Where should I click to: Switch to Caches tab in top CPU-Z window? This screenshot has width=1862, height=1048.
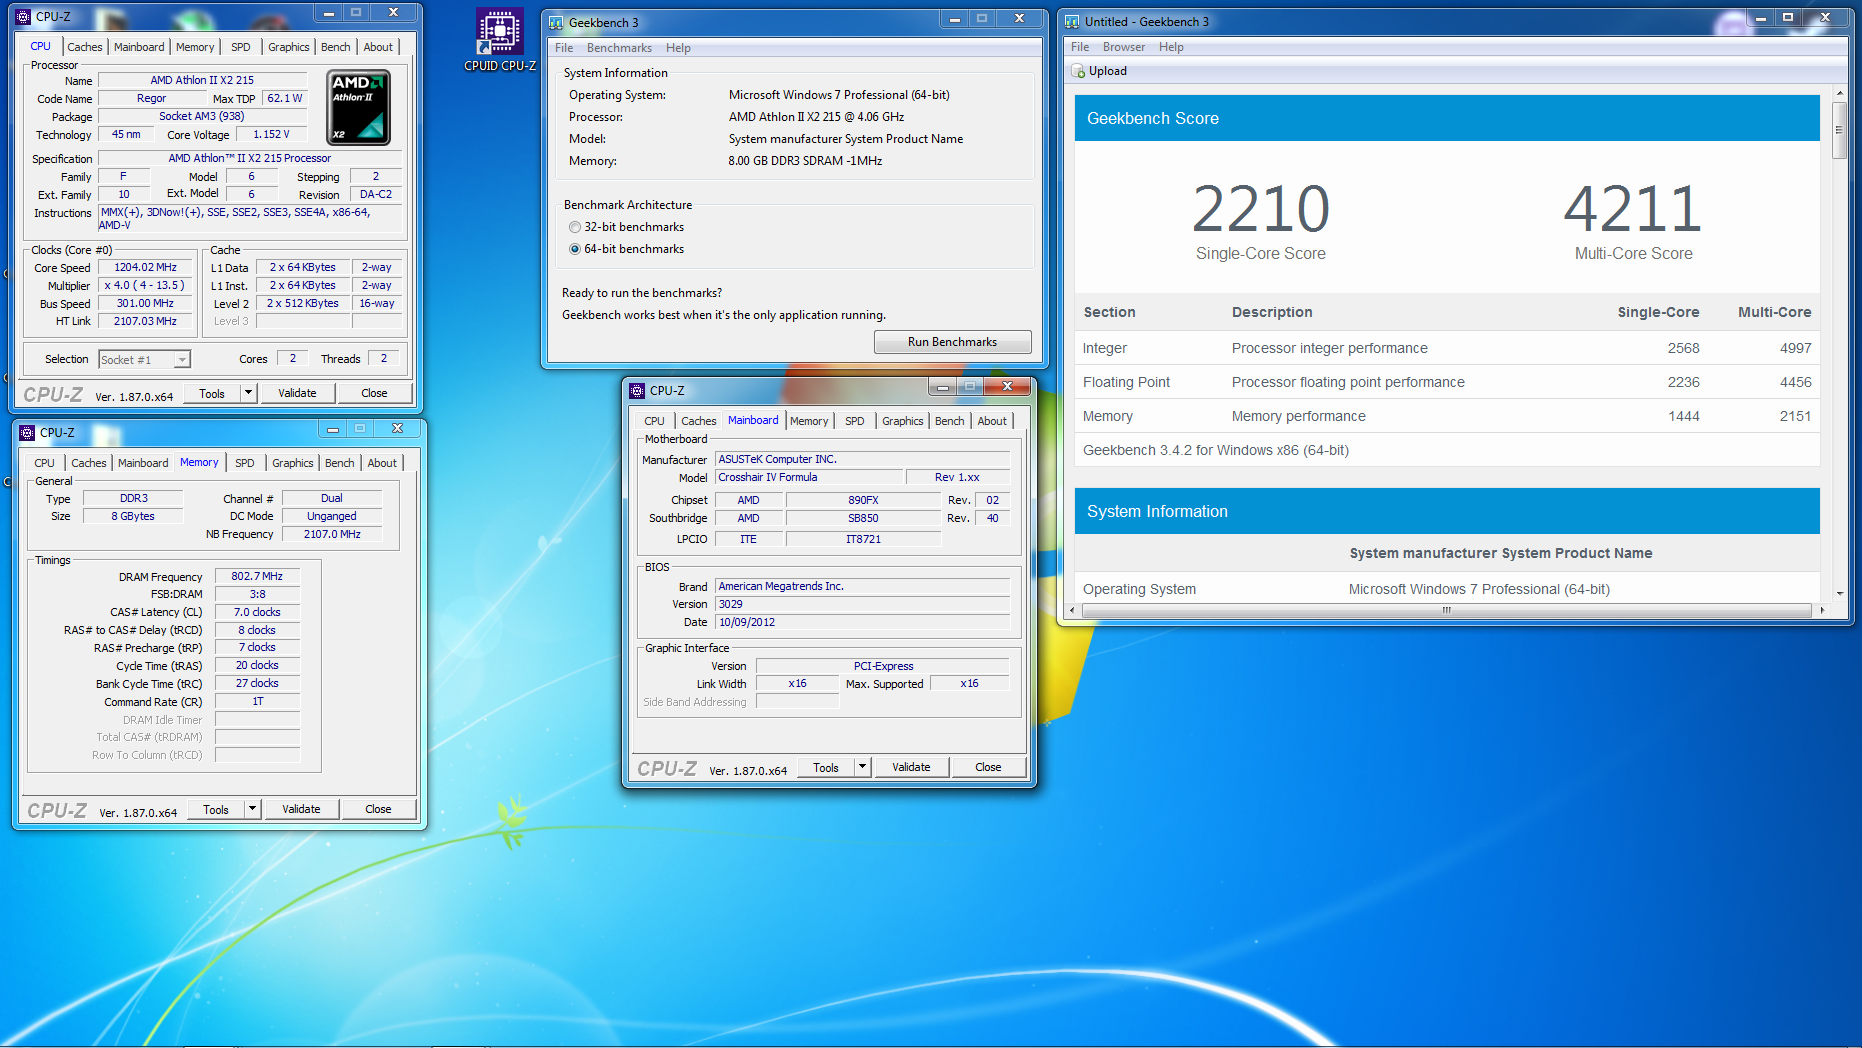85,47
